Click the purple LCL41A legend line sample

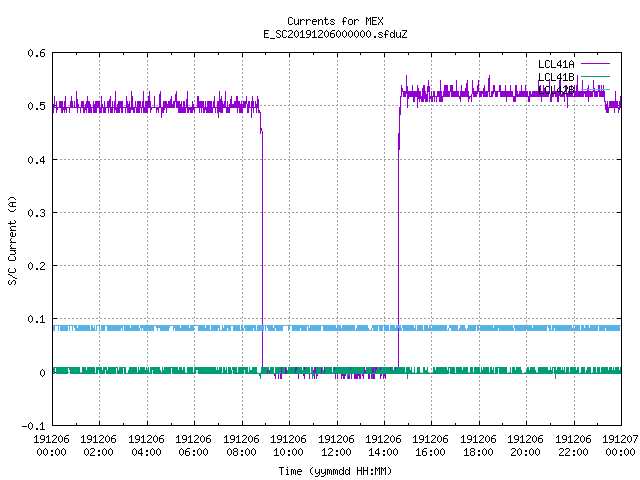click(x=595, y=64)
